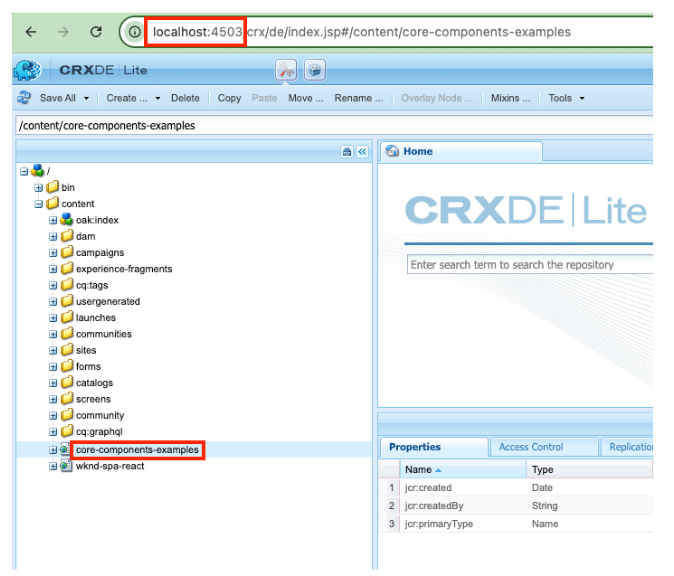Click the Home tab house icon

pyautogui.click(x=392, y=151)
